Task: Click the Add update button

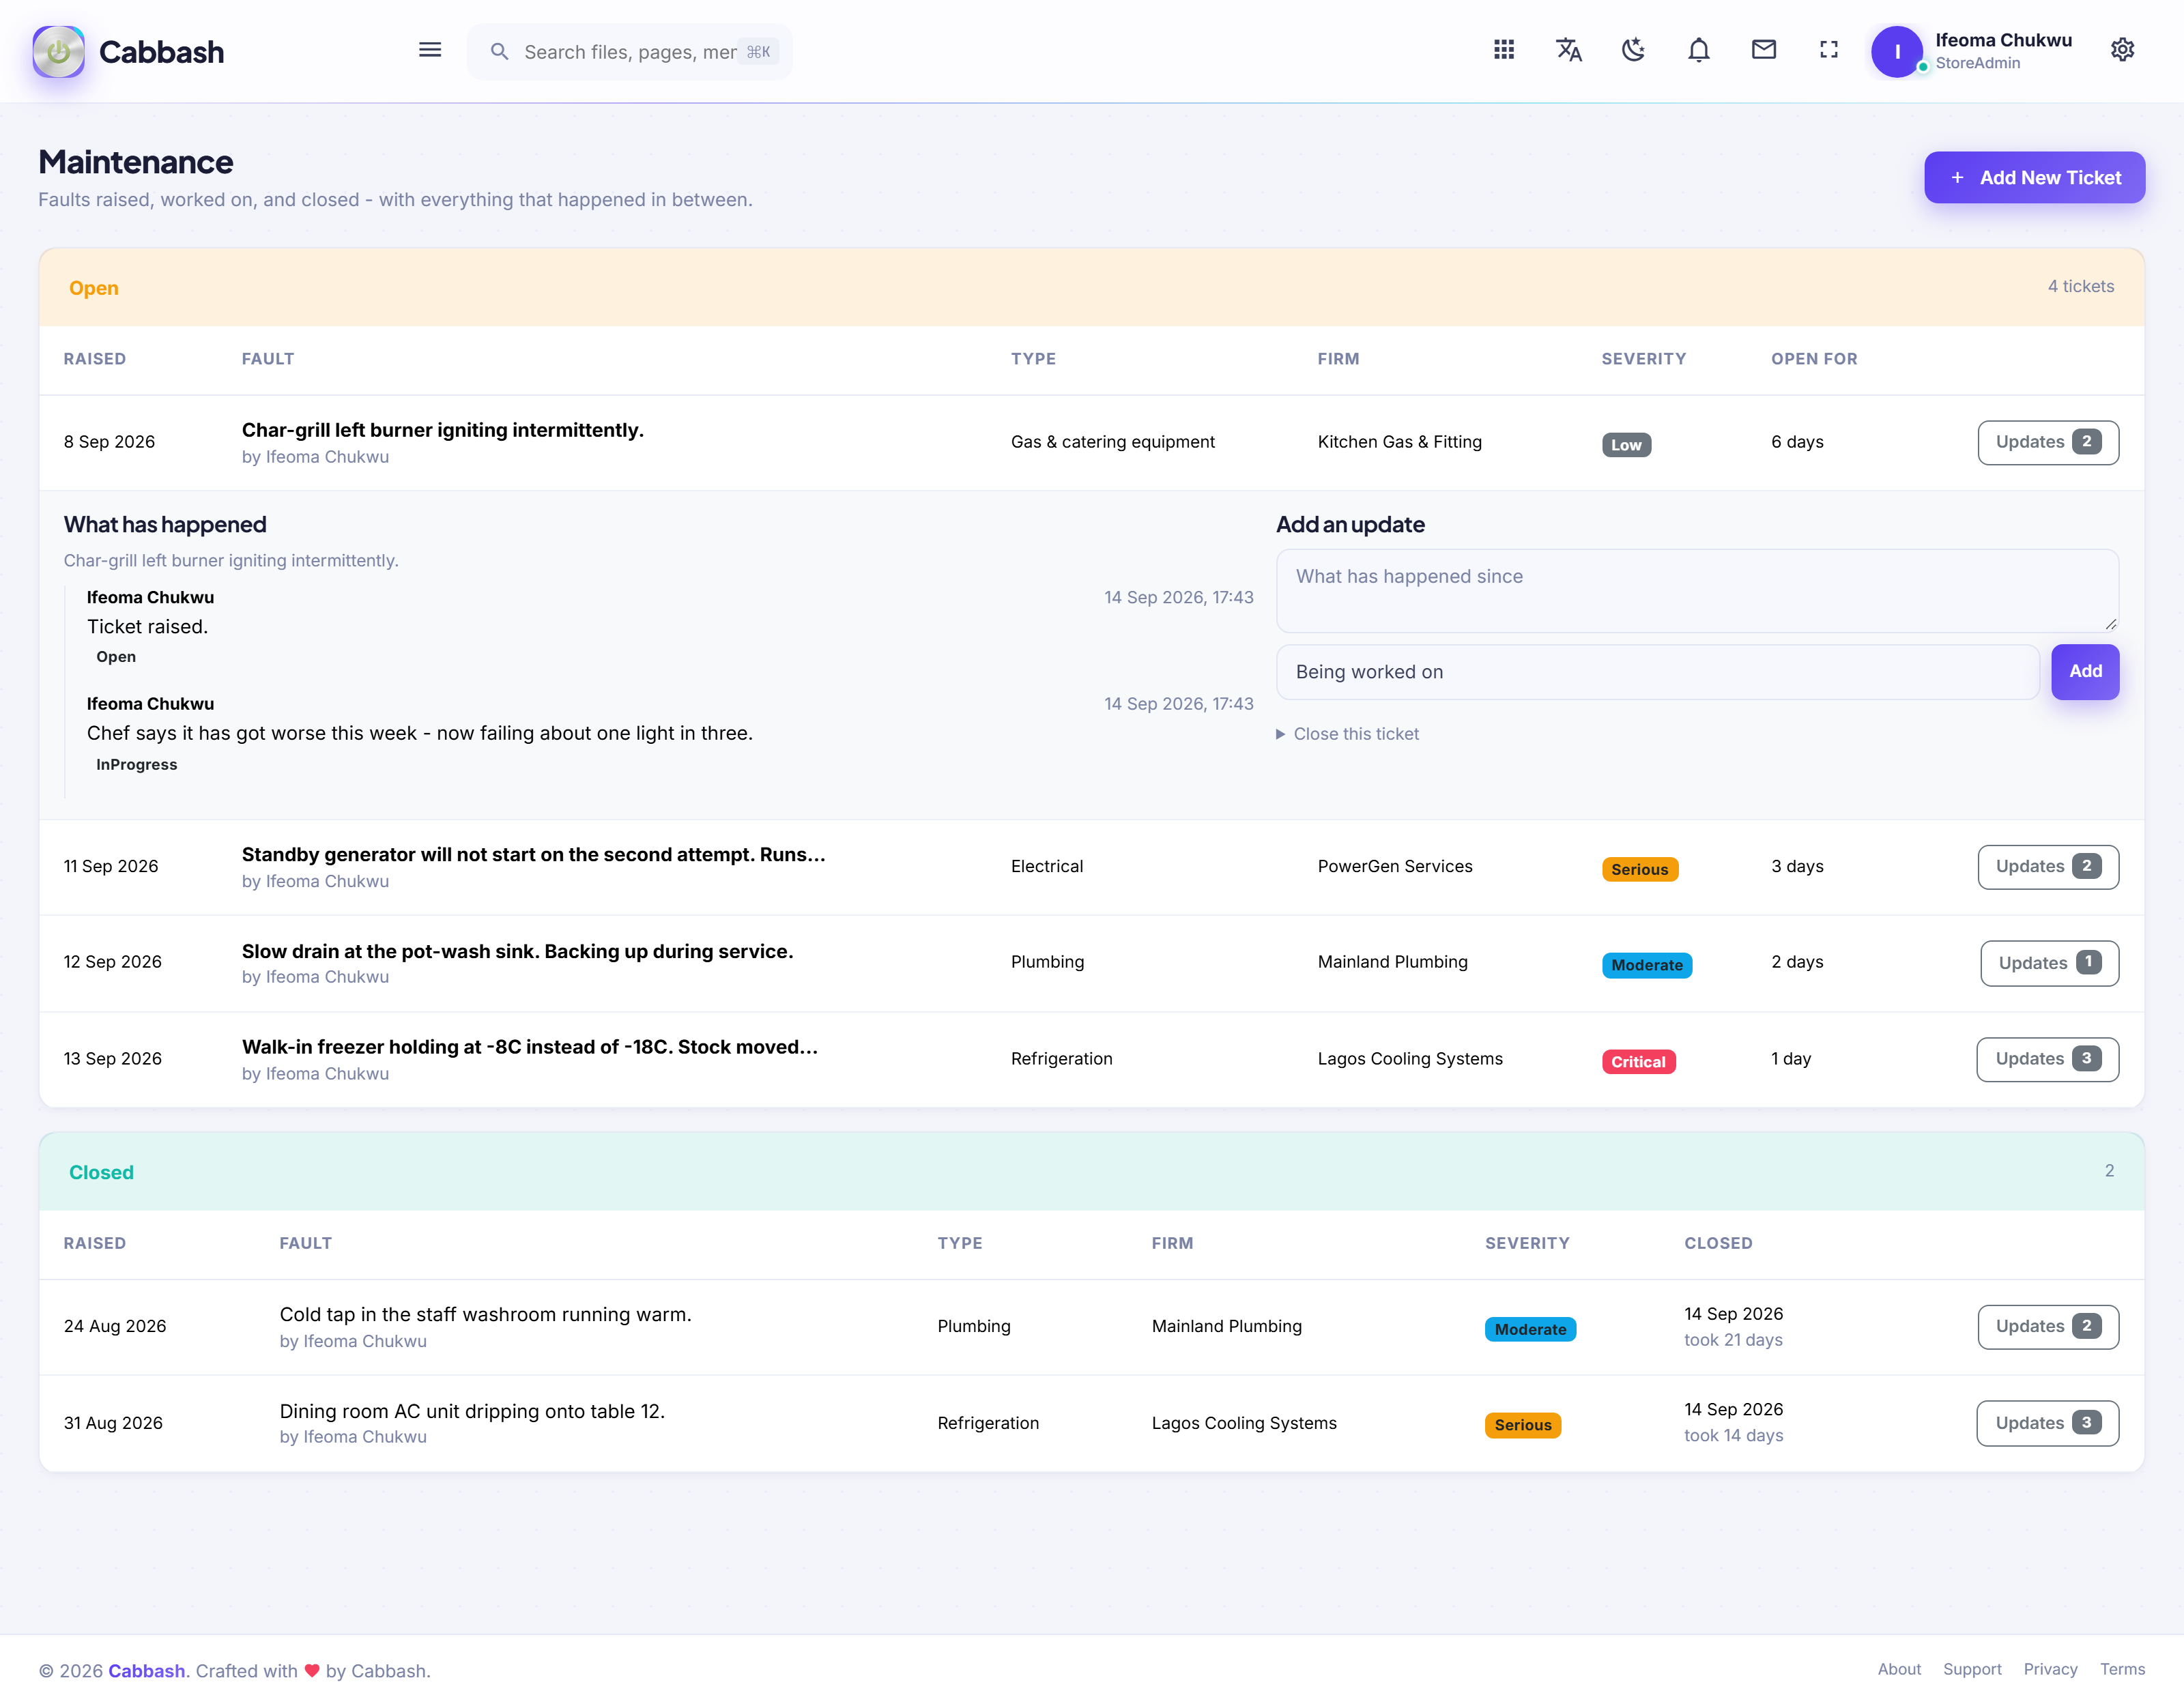Action: (2085, 672)
